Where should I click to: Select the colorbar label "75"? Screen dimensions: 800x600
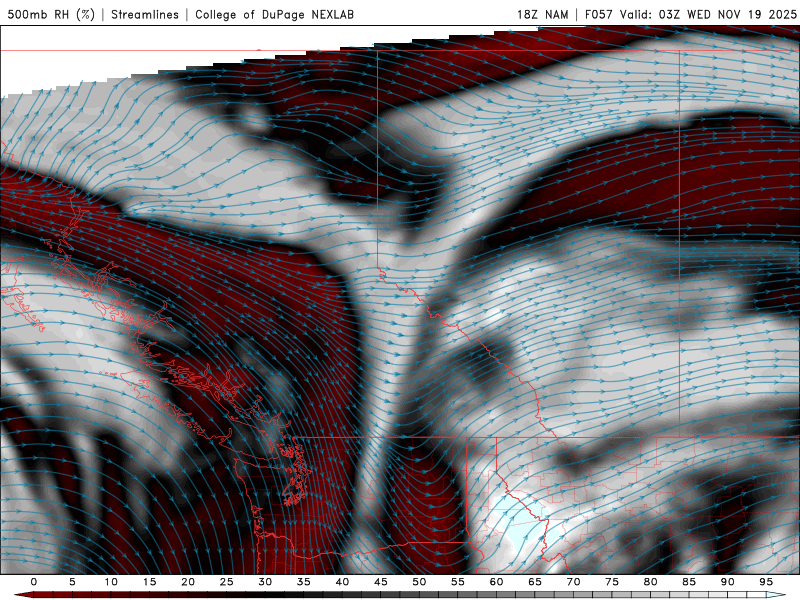(612, 582)
